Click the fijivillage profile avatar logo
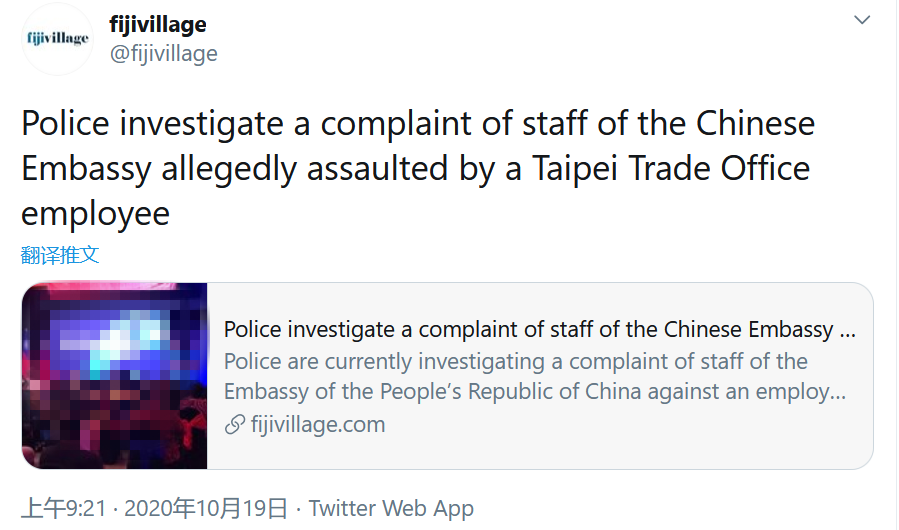Viewport: 899px width, 530px height. point(56,39)
